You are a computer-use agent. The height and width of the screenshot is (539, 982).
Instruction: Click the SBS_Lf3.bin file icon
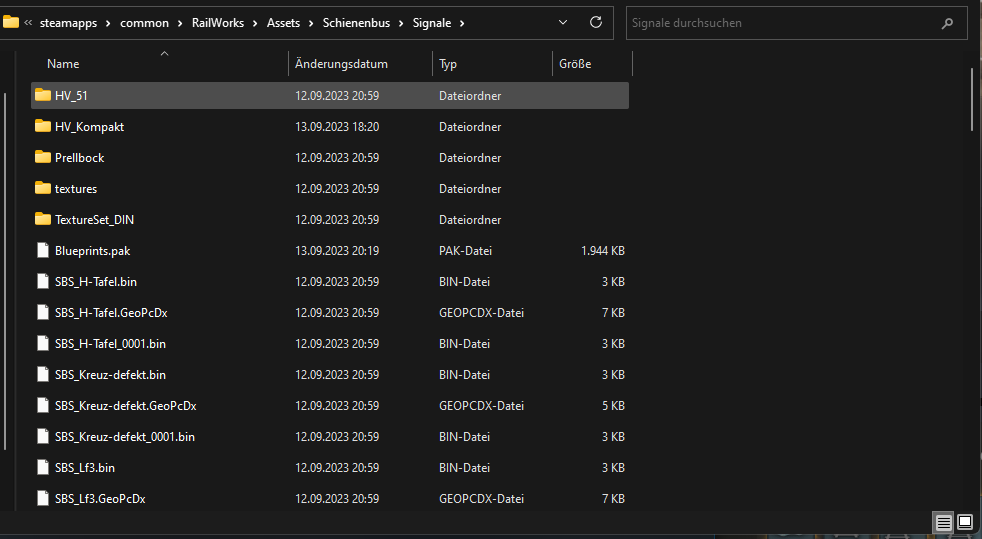point(42,468)
